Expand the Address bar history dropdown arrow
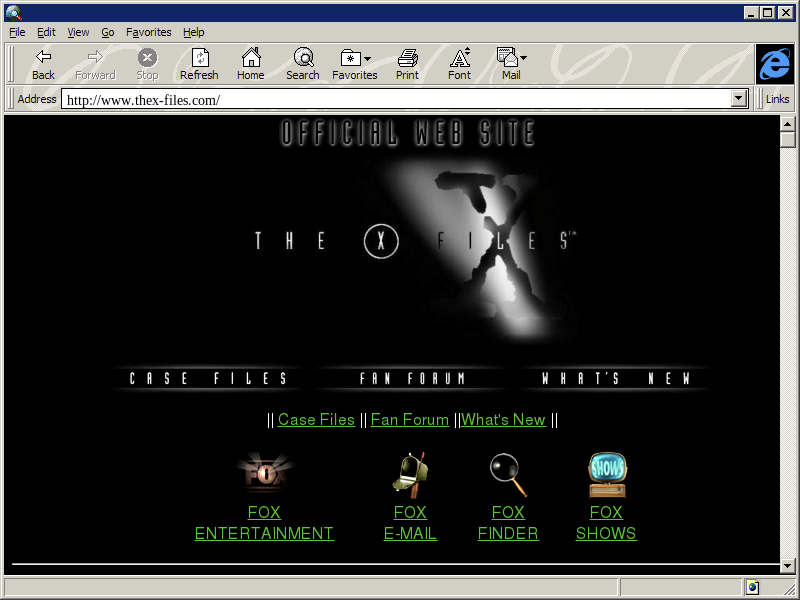Screen dimensions: 800x600 739,99
